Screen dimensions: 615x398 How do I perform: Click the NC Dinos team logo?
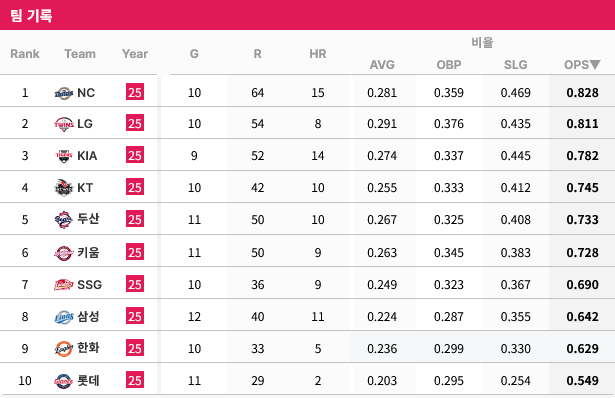coord(64,93)
